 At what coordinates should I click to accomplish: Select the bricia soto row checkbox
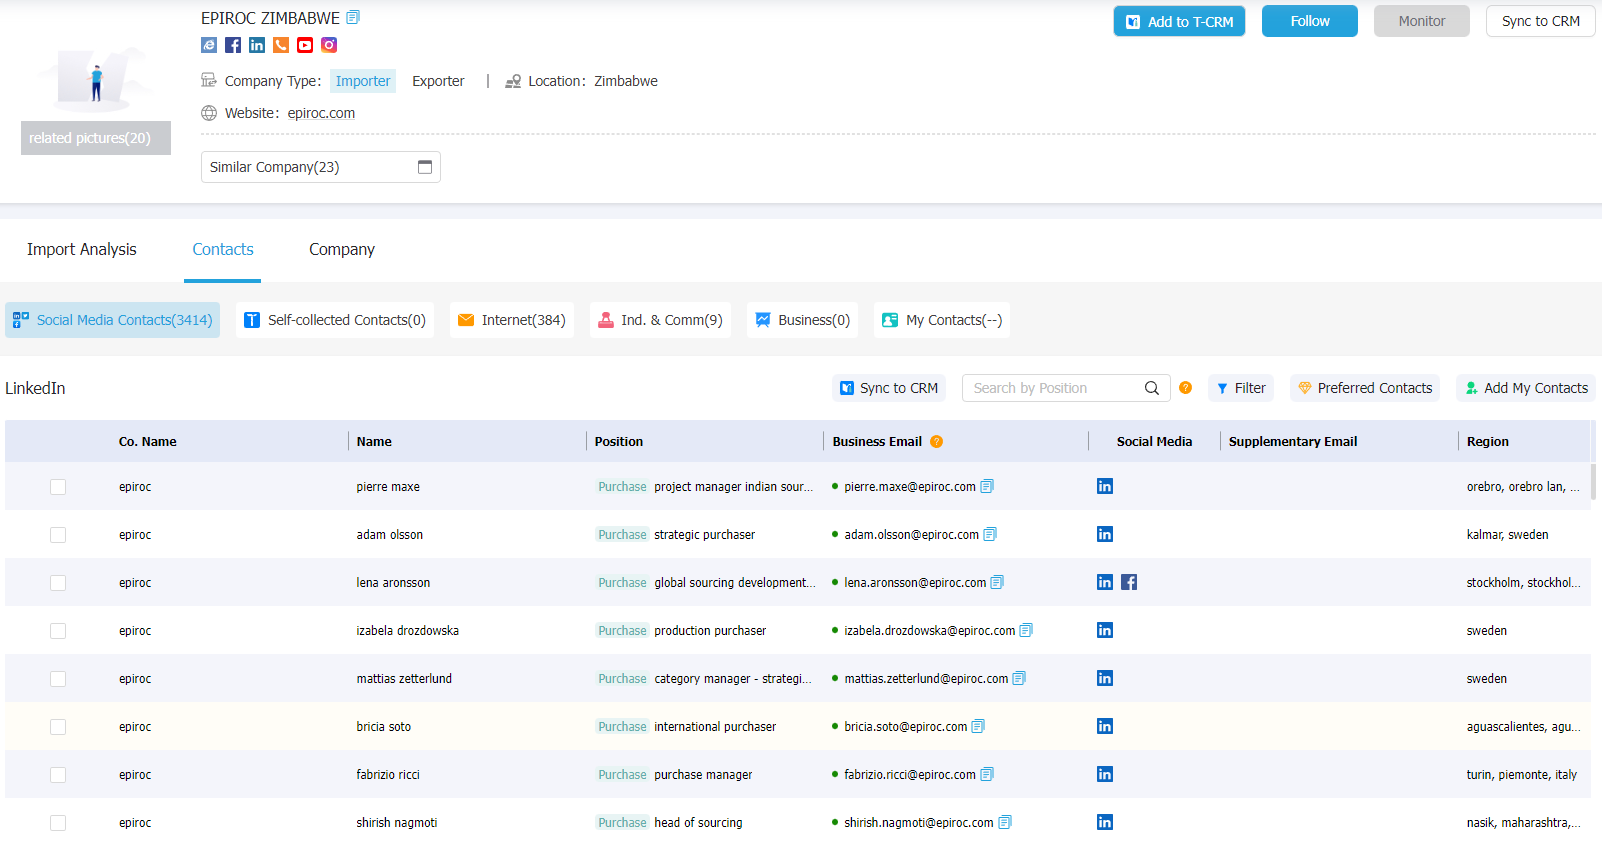[58, 727]
